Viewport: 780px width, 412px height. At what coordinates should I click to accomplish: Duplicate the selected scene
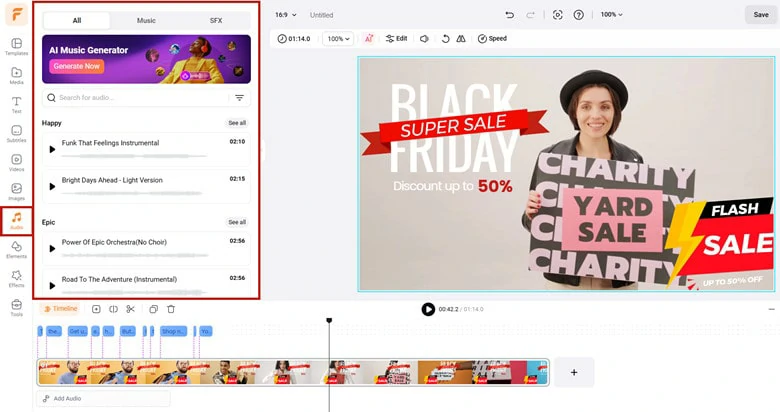coord(154,309)
